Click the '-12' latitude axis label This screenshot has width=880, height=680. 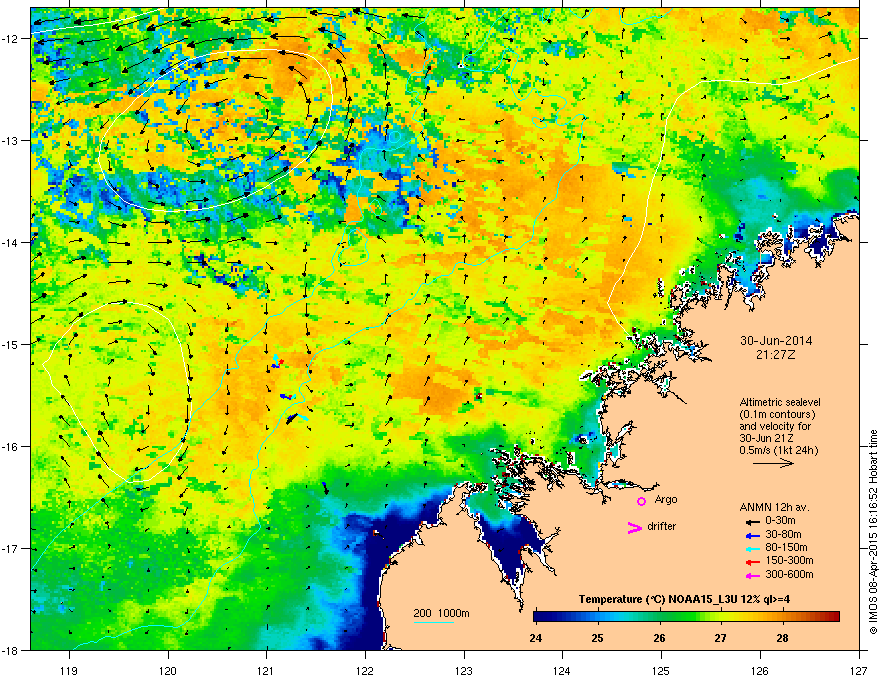[10, 38]
